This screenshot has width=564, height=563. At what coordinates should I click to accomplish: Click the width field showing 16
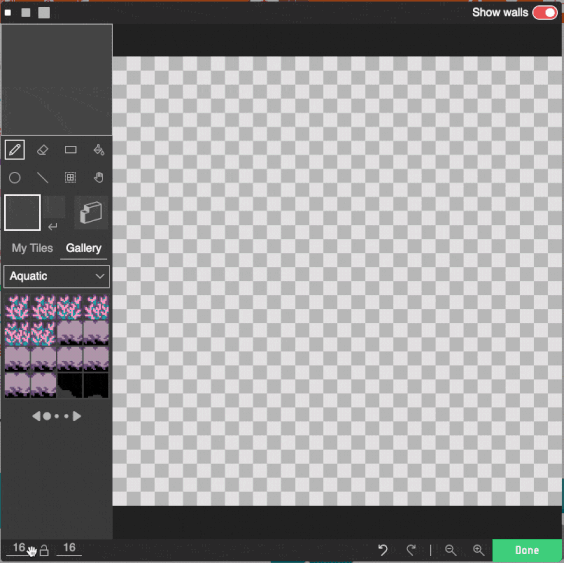[x=19, y=548]
